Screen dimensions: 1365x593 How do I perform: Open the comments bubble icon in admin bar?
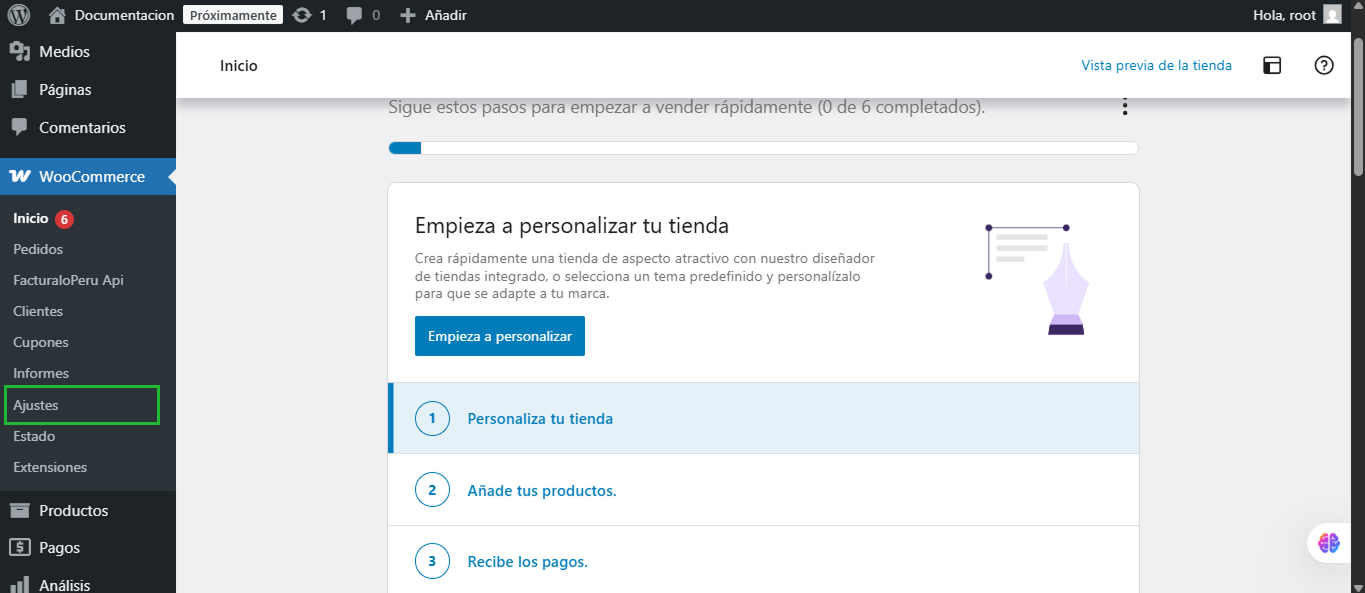pos(354,15)
